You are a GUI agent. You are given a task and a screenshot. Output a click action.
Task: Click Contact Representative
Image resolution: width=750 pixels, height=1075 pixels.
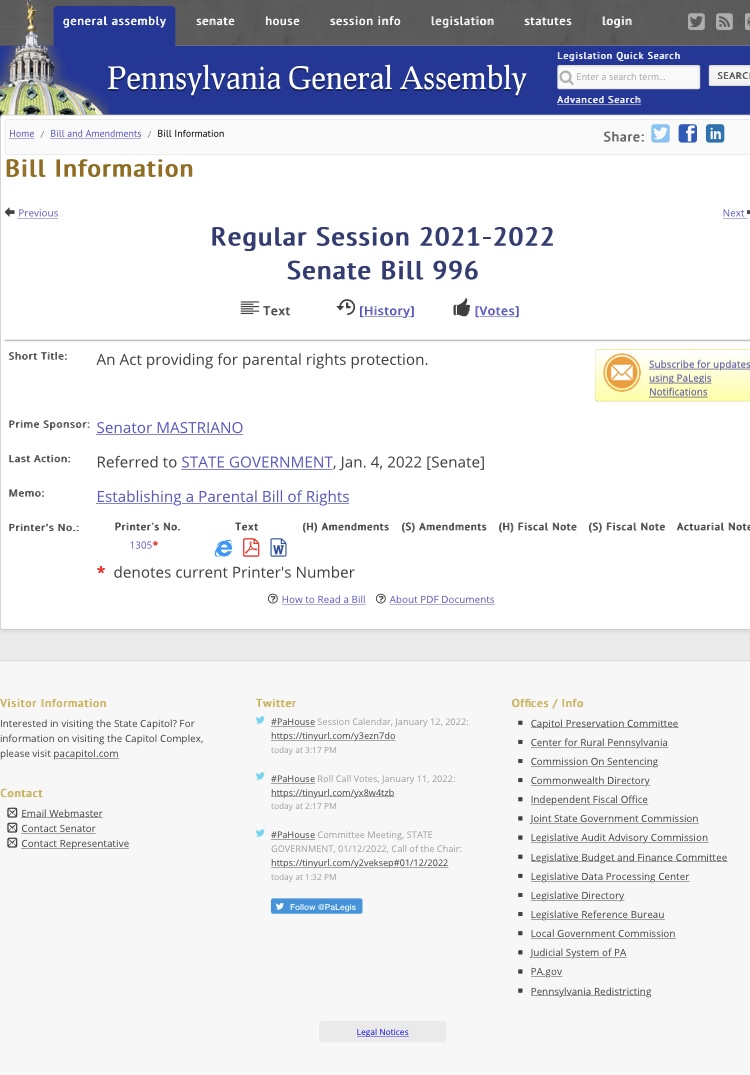click(x=75, y=843)
